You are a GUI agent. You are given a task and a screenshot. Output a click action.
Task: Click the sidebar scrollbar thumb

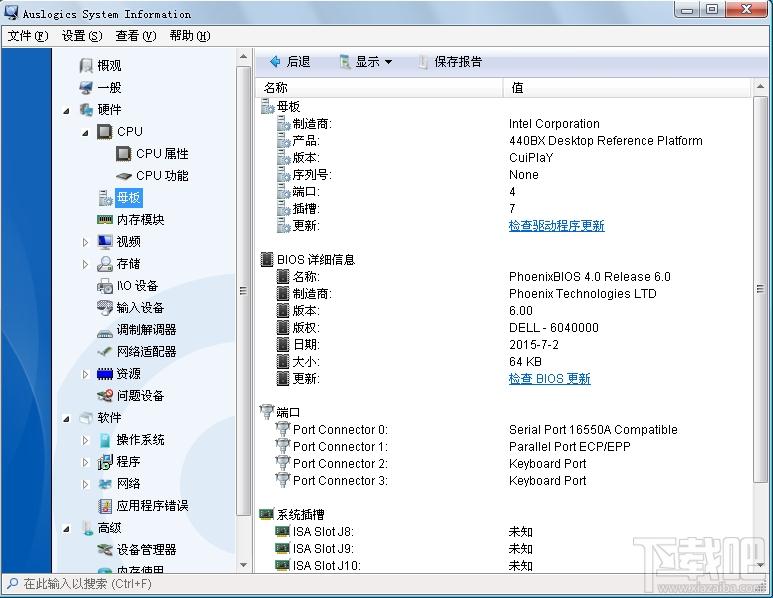point(244,290)
